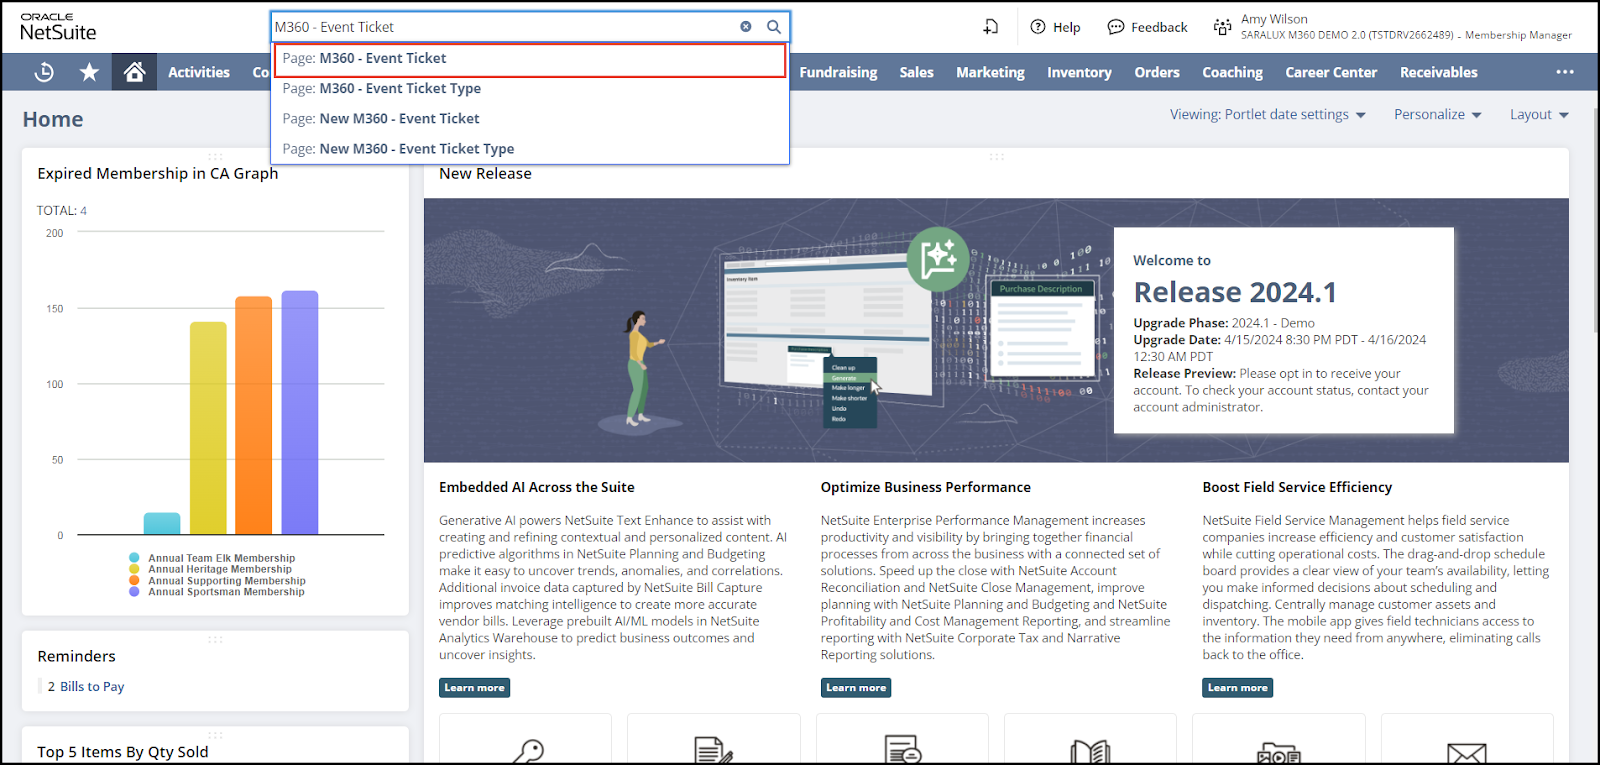
Task: Open the Recent Records clock icon
Action: point(44,72)
